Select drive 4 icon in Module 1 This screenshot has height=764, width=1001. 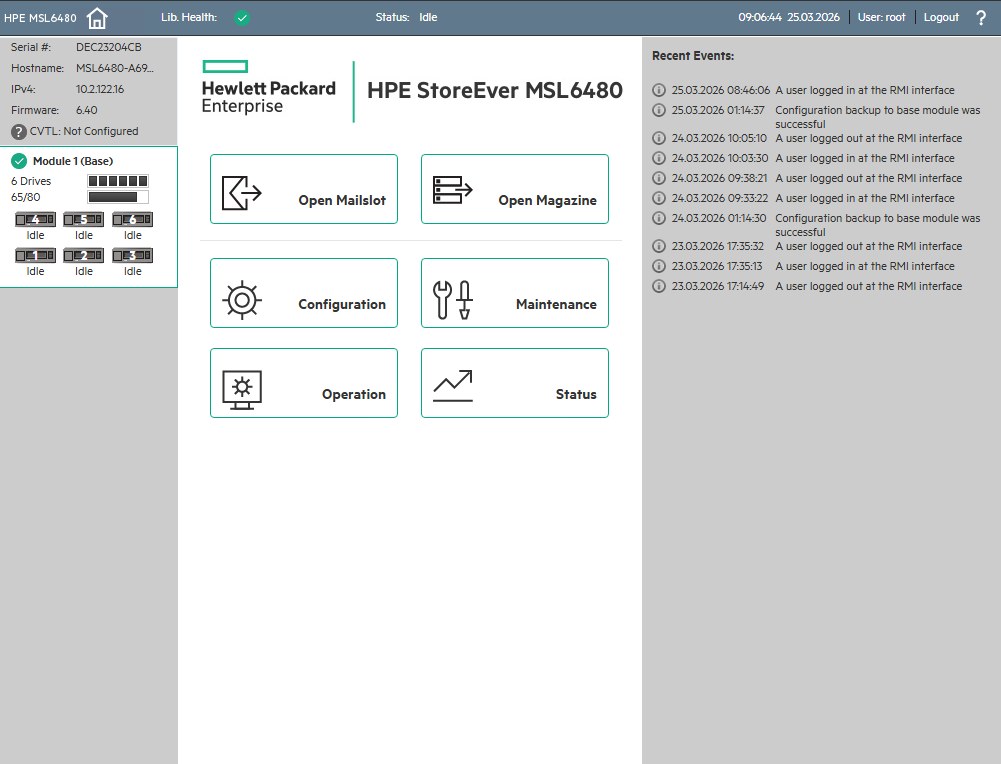[35, 219]
